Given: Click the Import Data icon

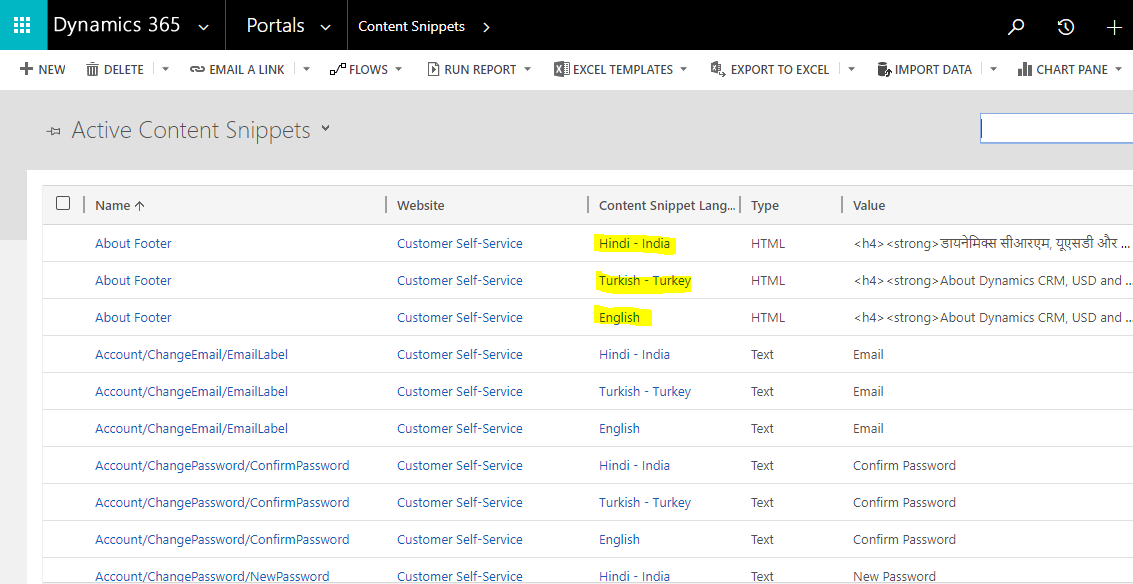Looking at the screenshot, I should (x=883, y=69).
